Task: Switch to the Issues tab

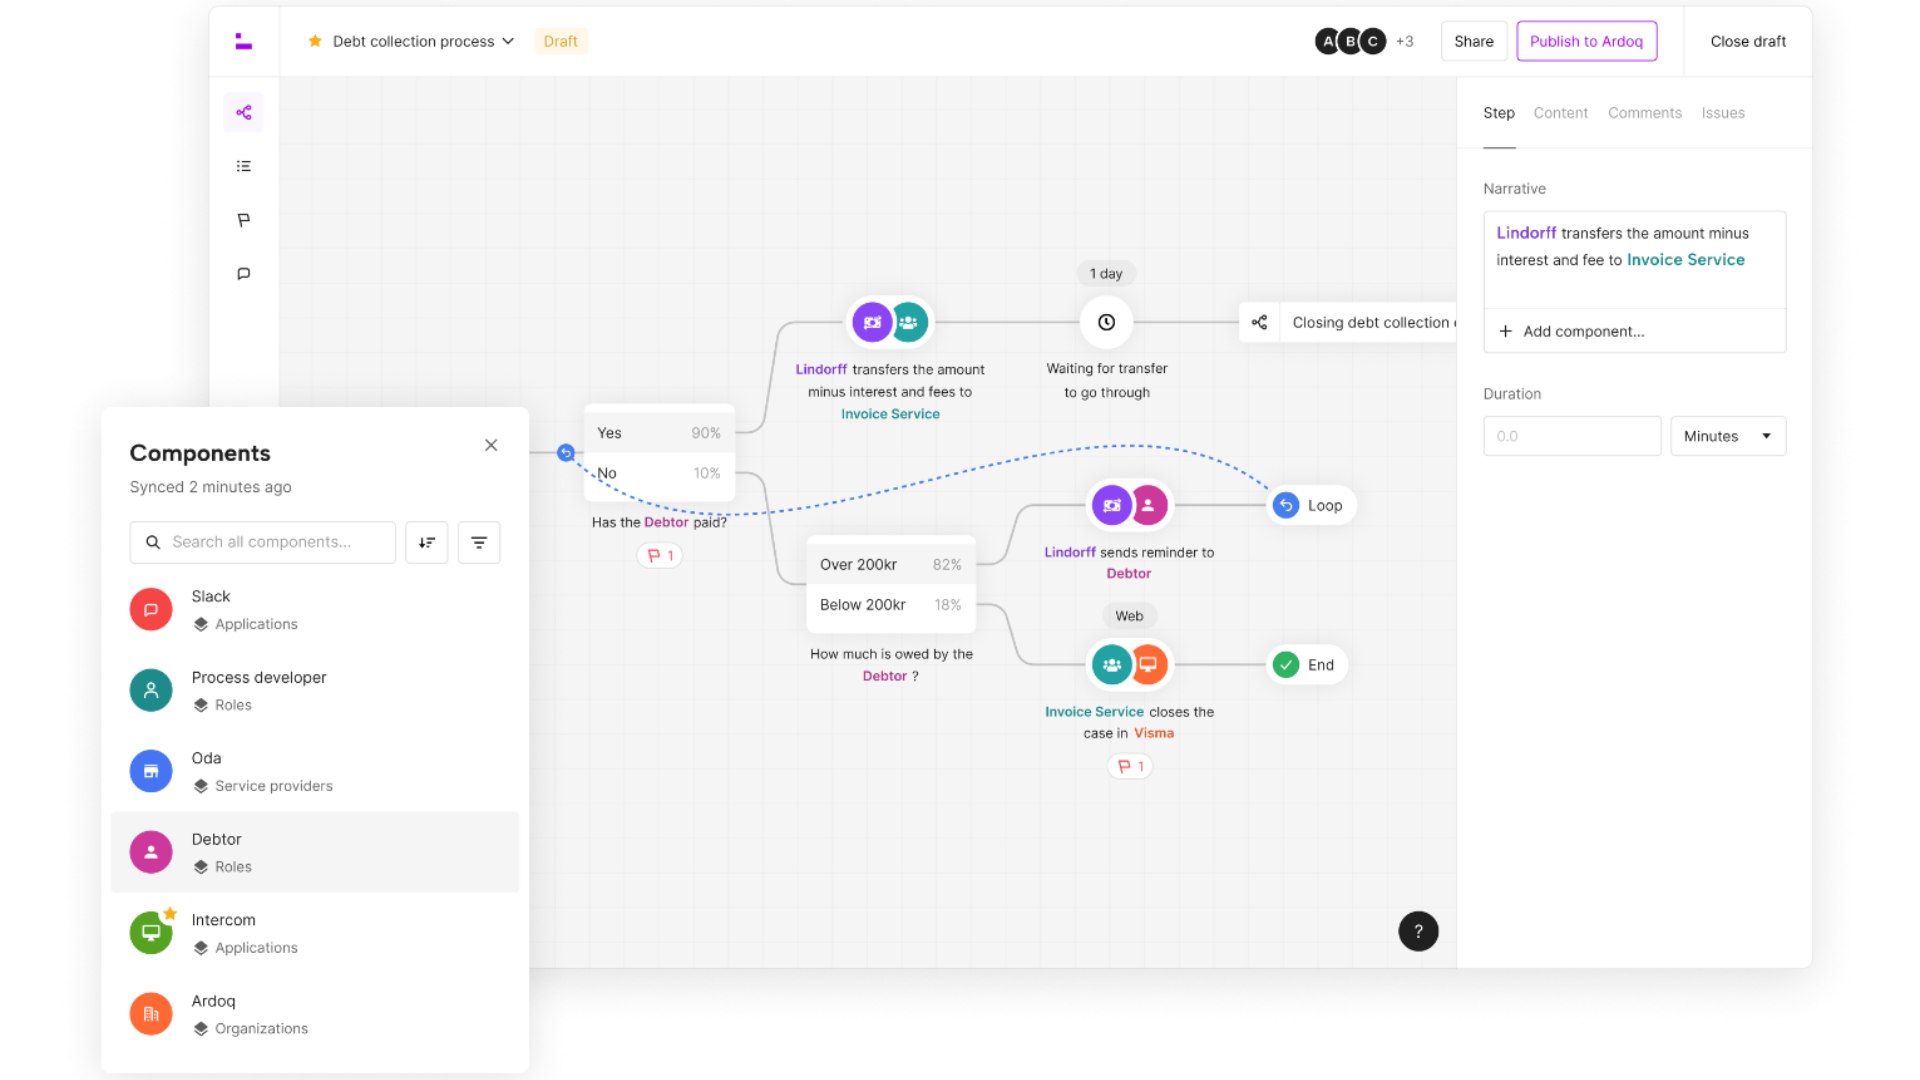Action: click(1722, 113)
